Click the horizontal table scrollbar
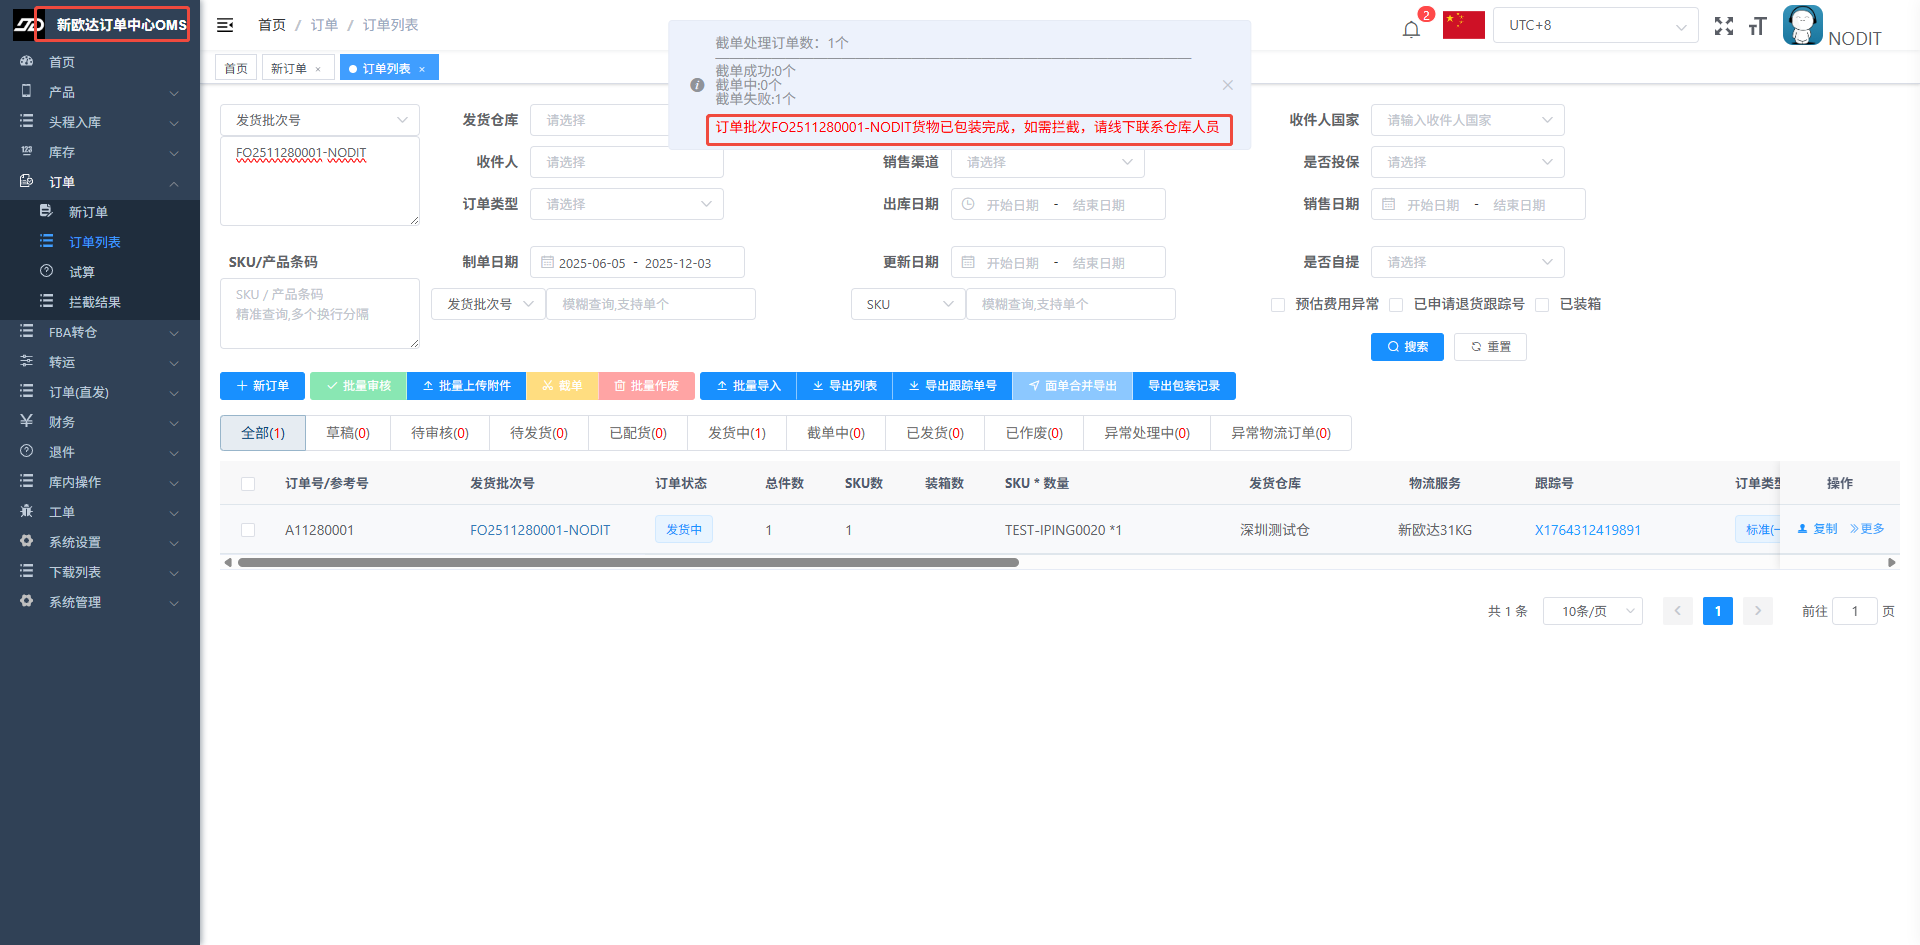Viewport: 1920px width, 945px height. (628, 563)
